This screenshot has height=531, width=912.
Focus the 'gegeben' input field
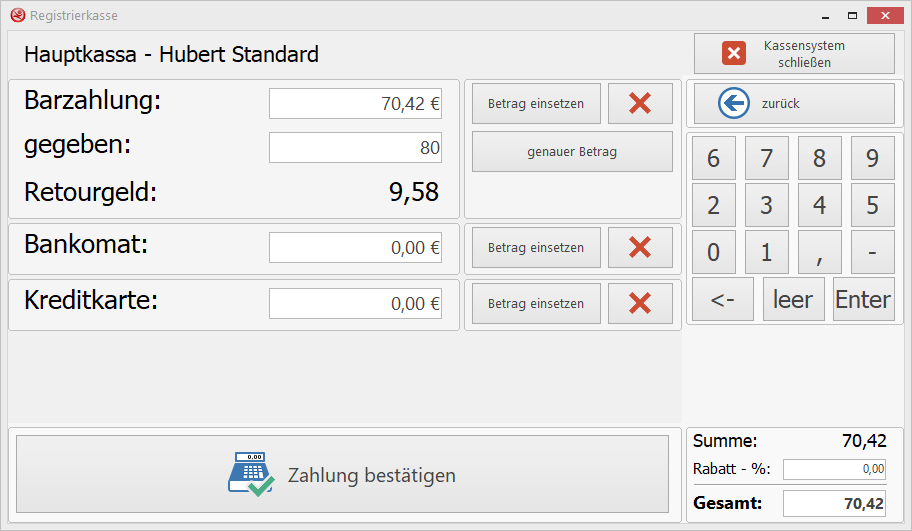[x=356, y=148]
